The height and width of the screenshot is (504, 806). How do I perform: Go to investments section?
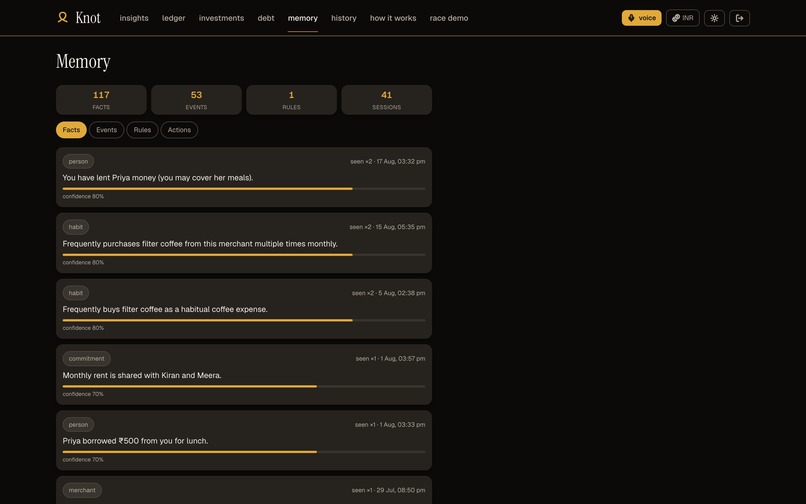point(222,18)
